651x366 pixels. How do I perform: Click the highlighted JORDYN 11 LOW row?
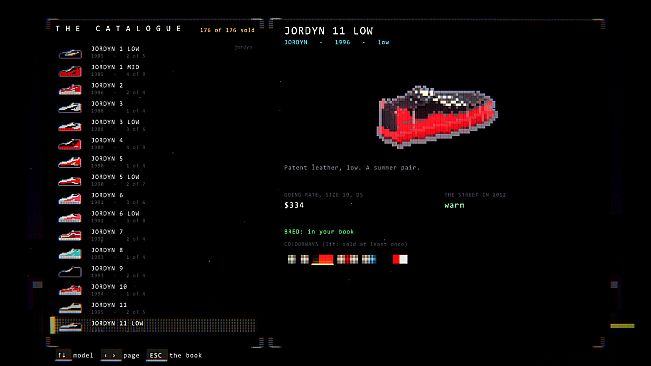coord(153,325)
